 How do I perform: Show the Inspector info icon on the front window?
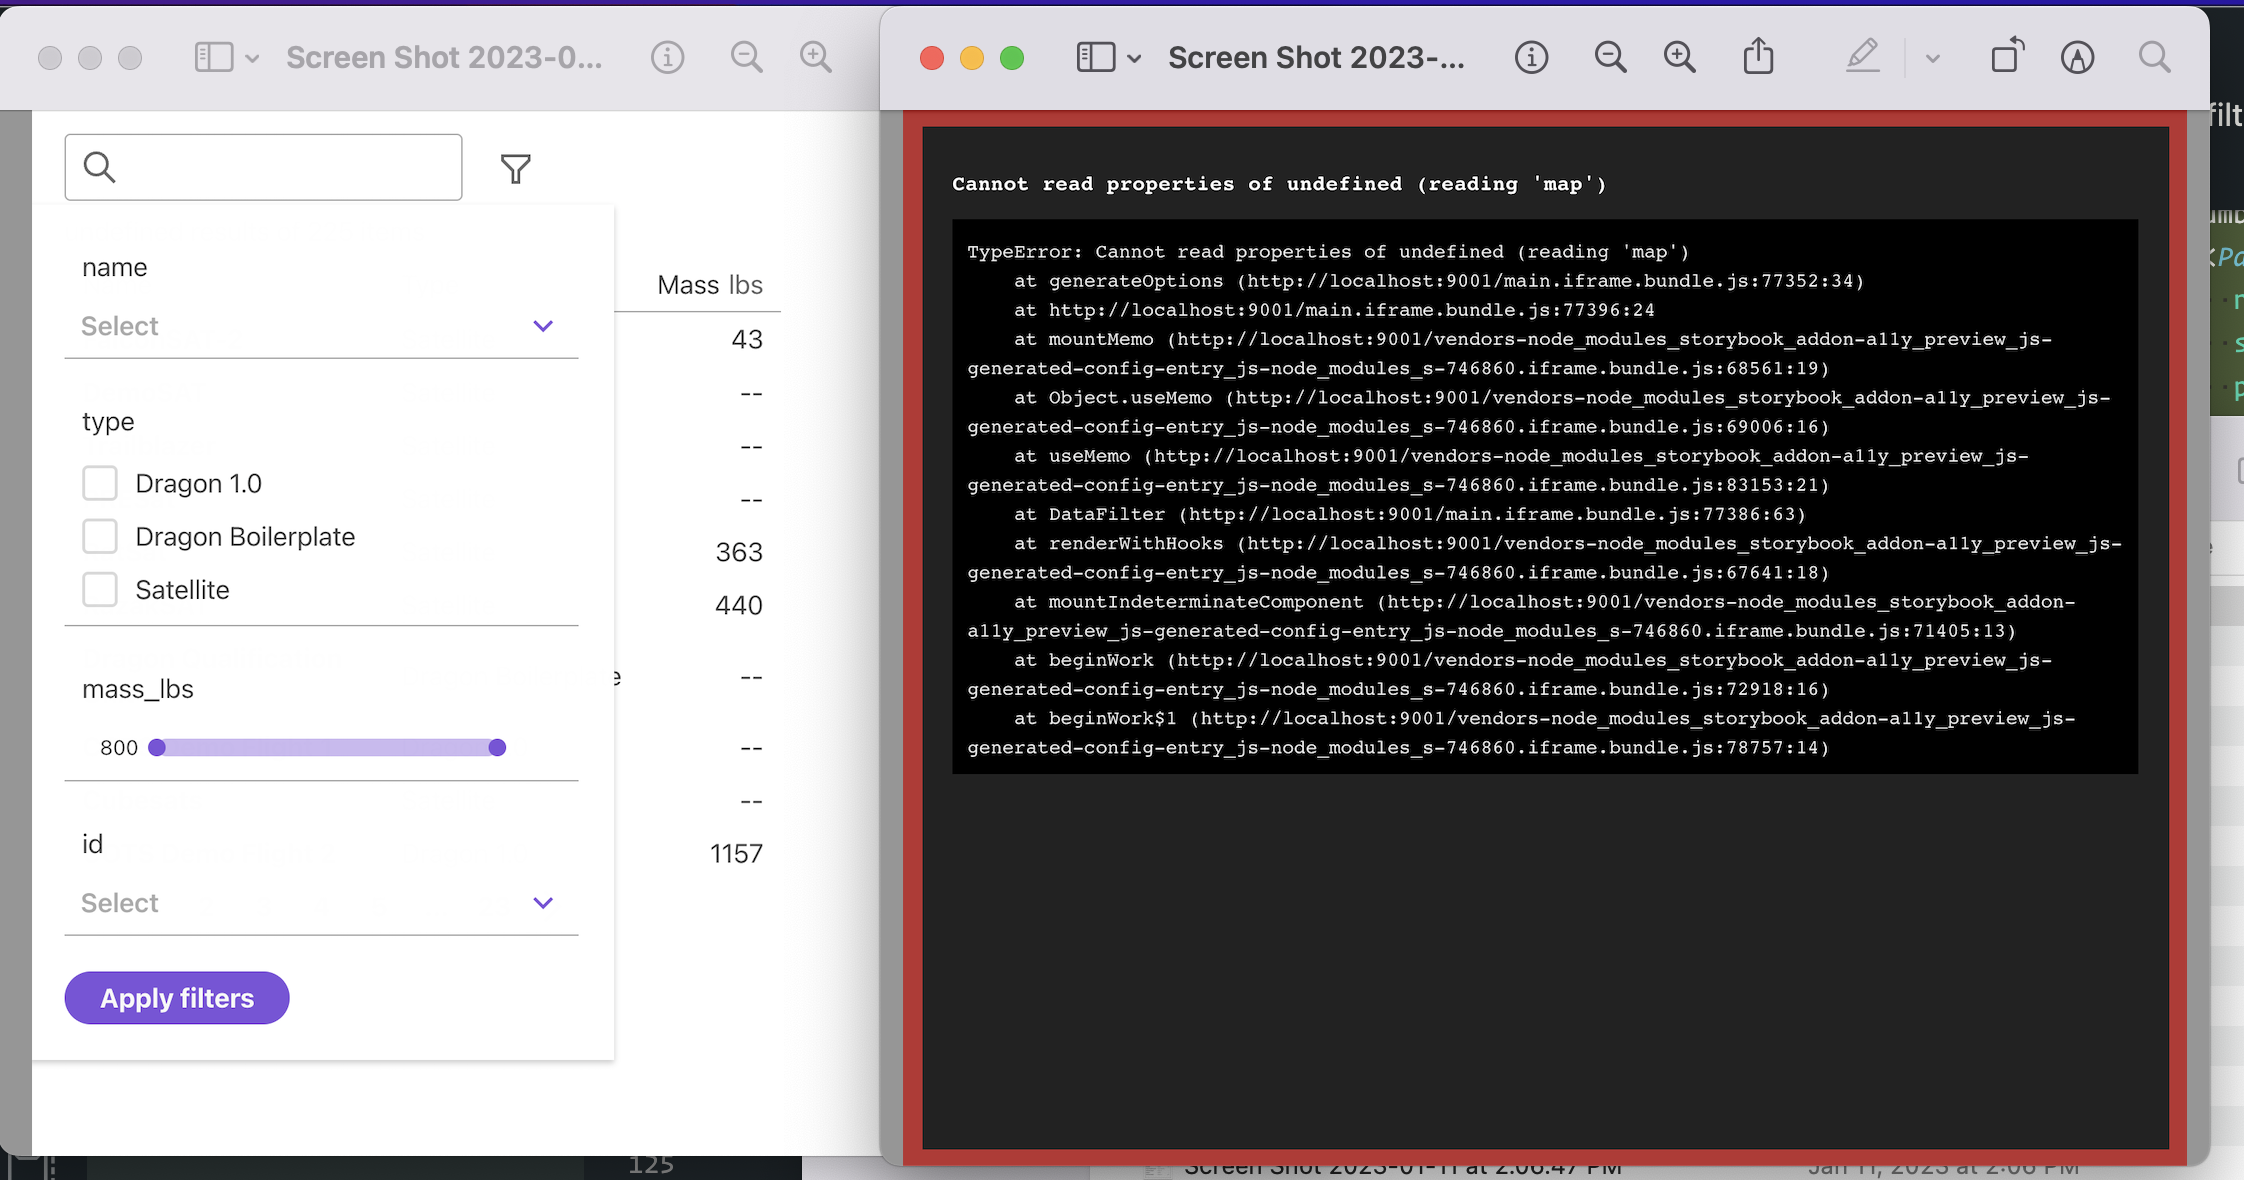pyautogui.click(x=1531, y=57)
